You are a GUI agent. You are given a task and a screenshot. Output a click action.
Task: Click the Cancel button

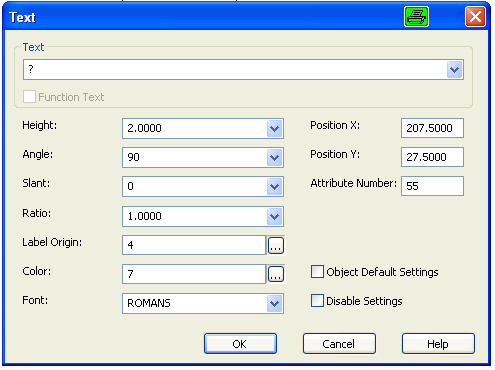pyautogui.click(x=339, y=344)
